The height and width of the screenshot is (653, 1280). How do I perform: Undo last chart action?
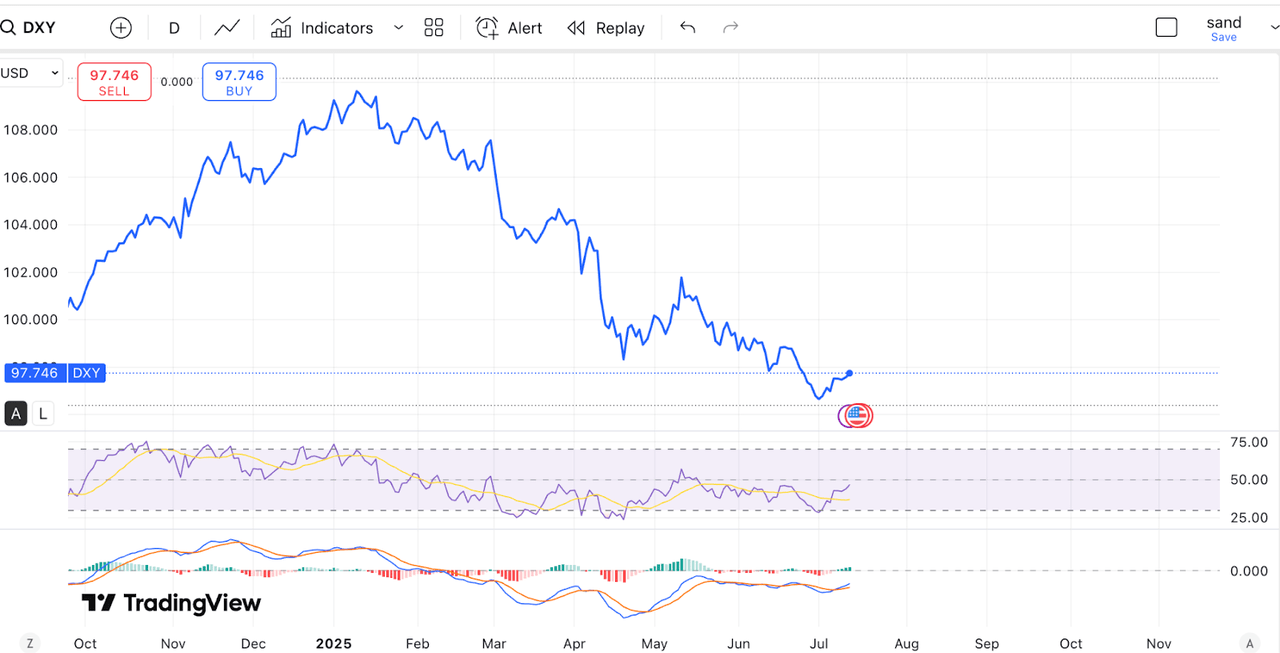point(687,28)
